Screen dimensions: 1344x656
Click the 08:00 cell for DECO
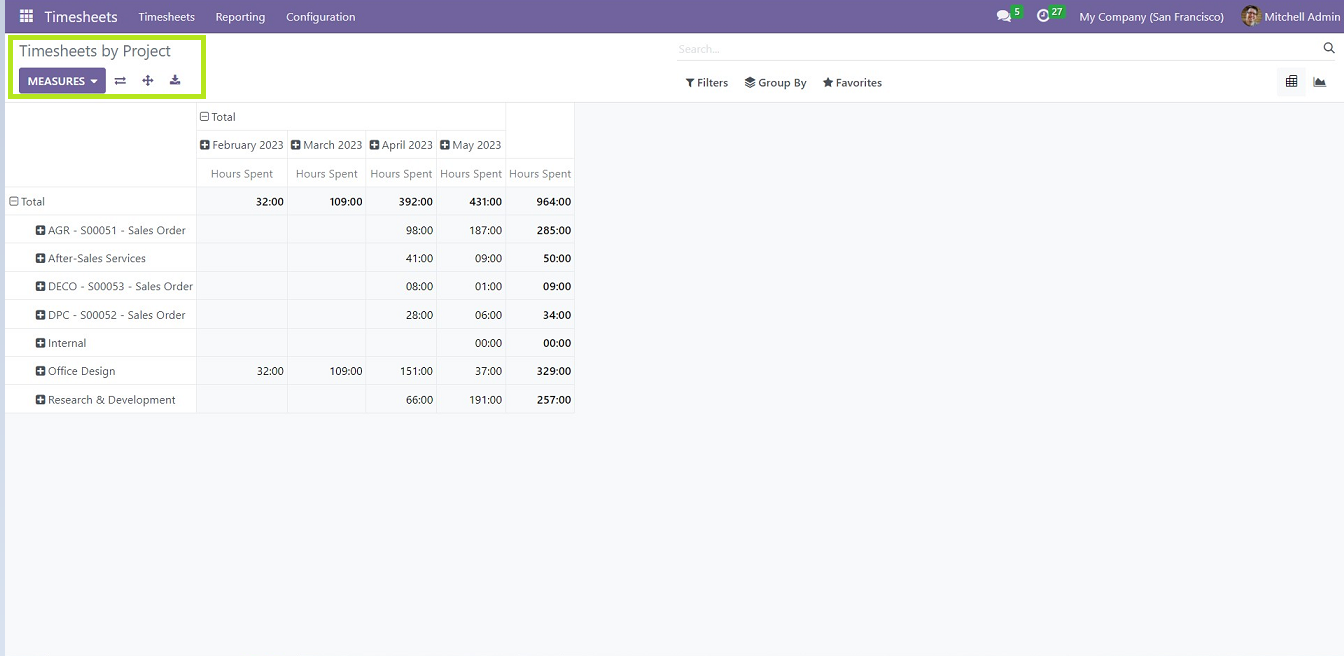[x=401, y=286]
